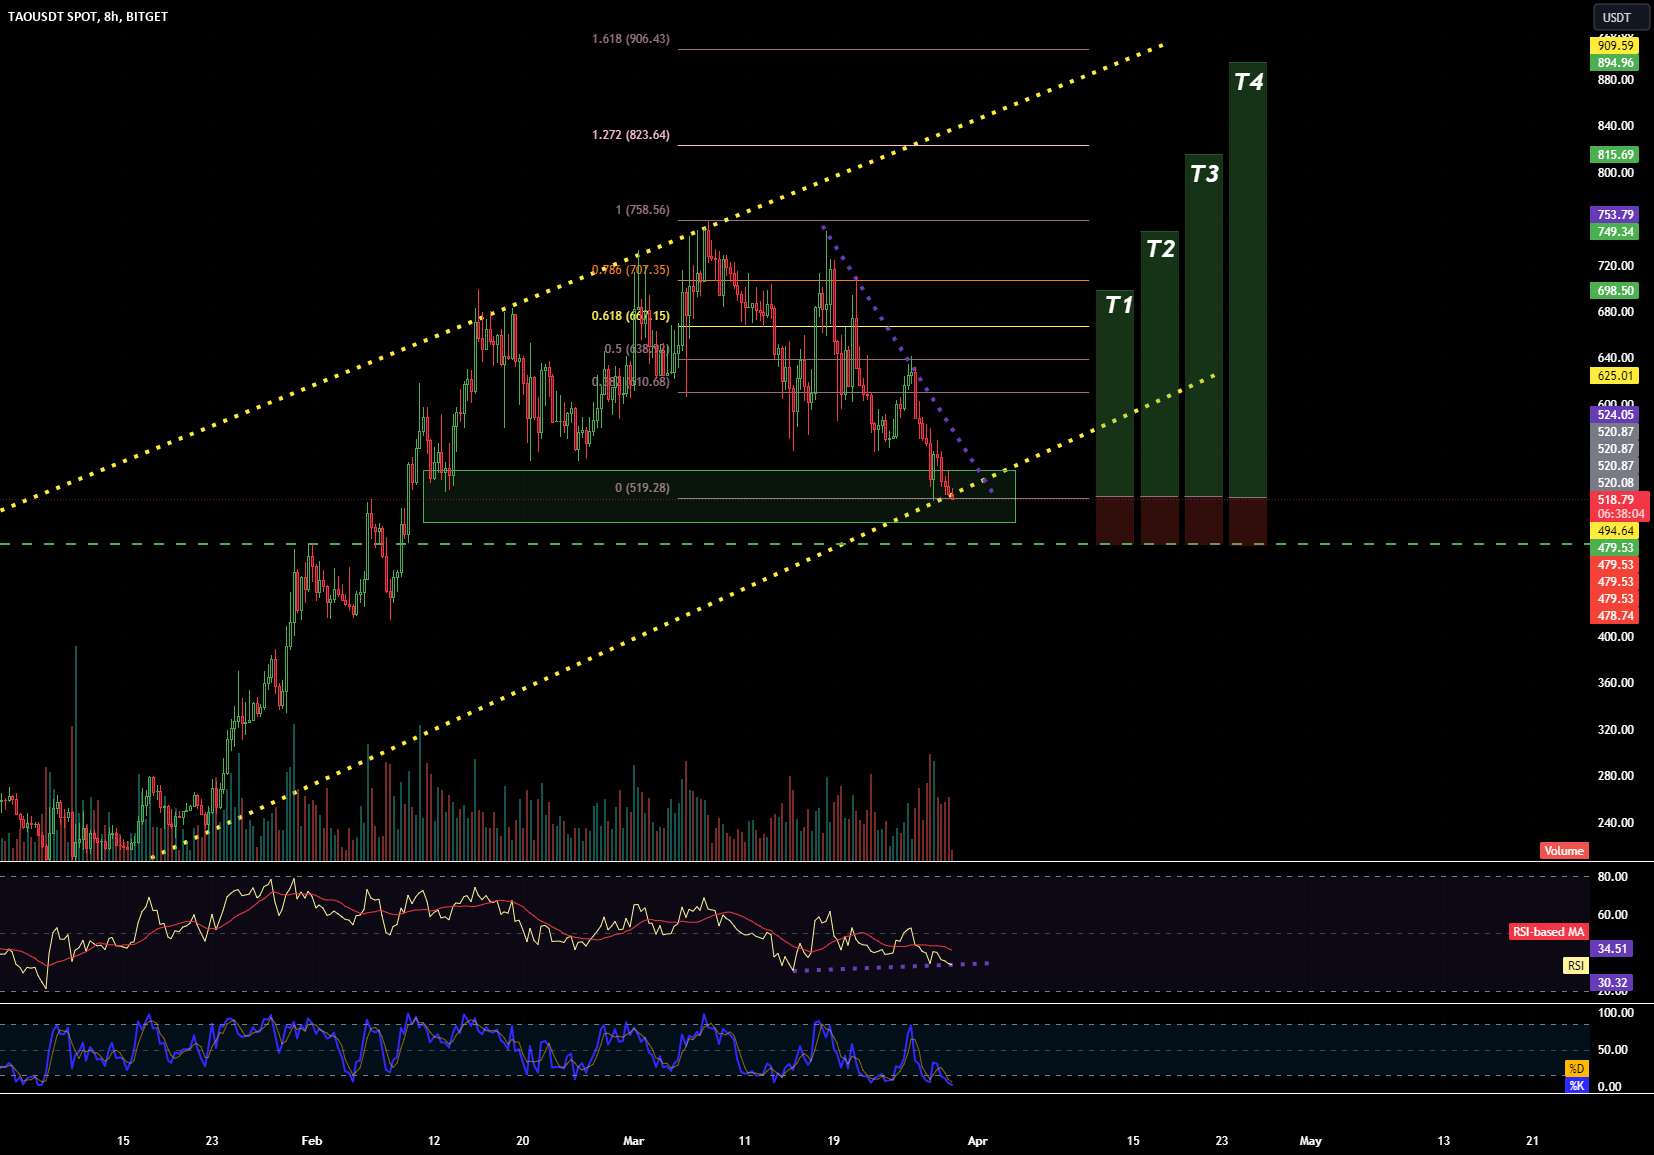Click the 800.00 price axis label

(x=1615, y=173)
